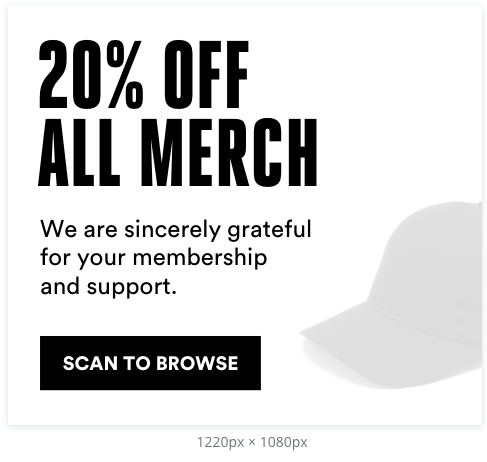Click the word "membership" in the paragraph

(x=200, y=258)
